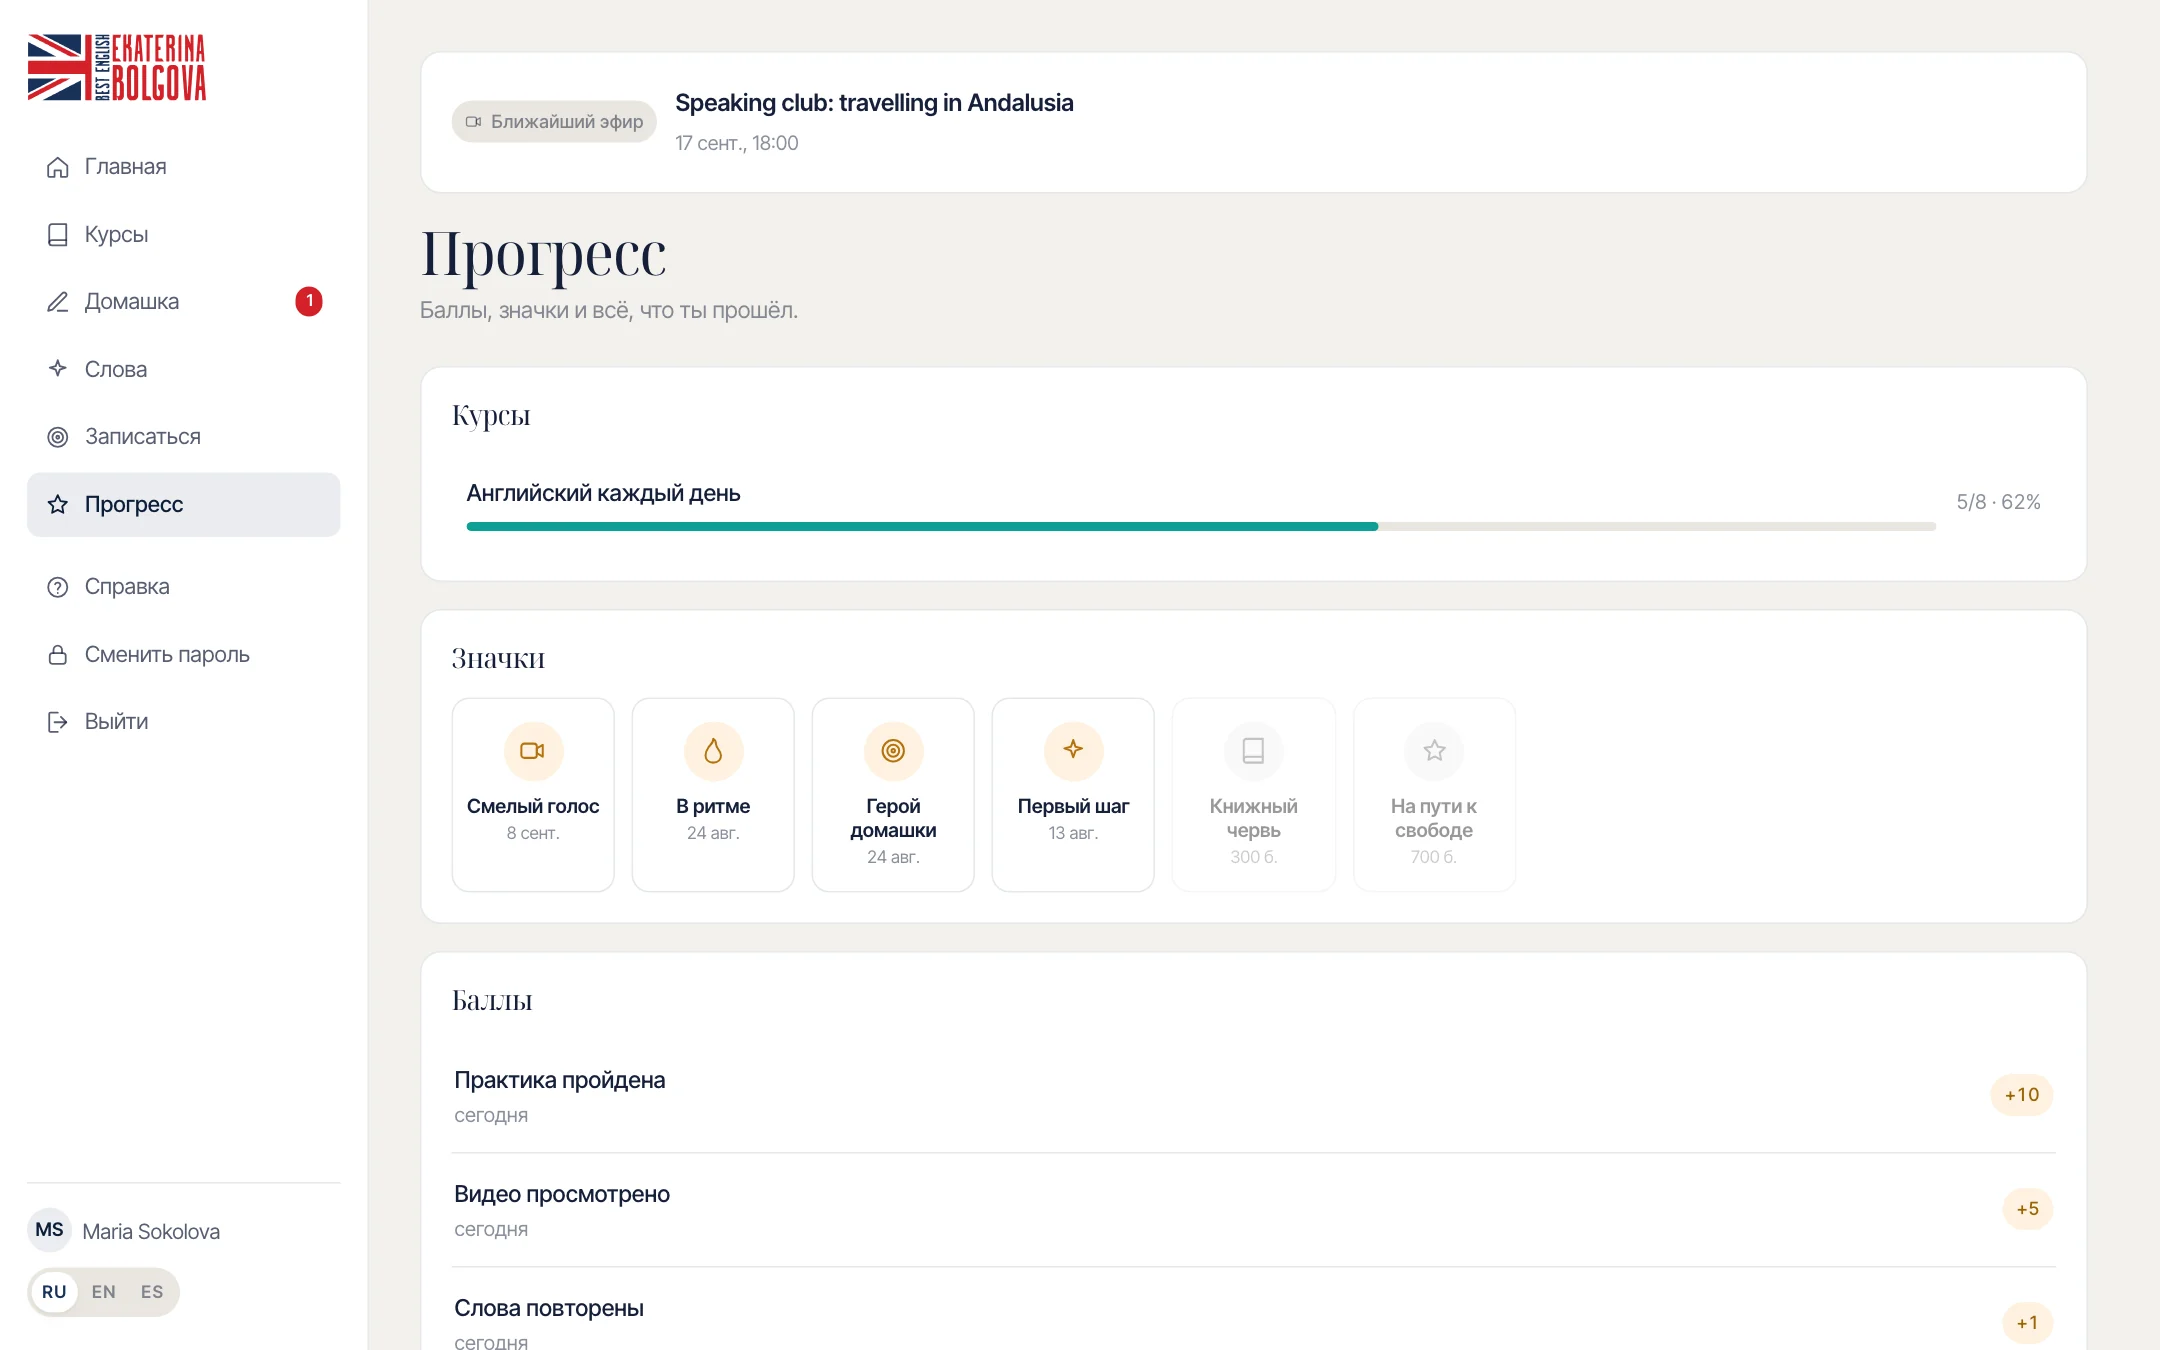The image size is (2160, 1350).
Task: Click the +5 points pill
Action: pos(2028,1209)
